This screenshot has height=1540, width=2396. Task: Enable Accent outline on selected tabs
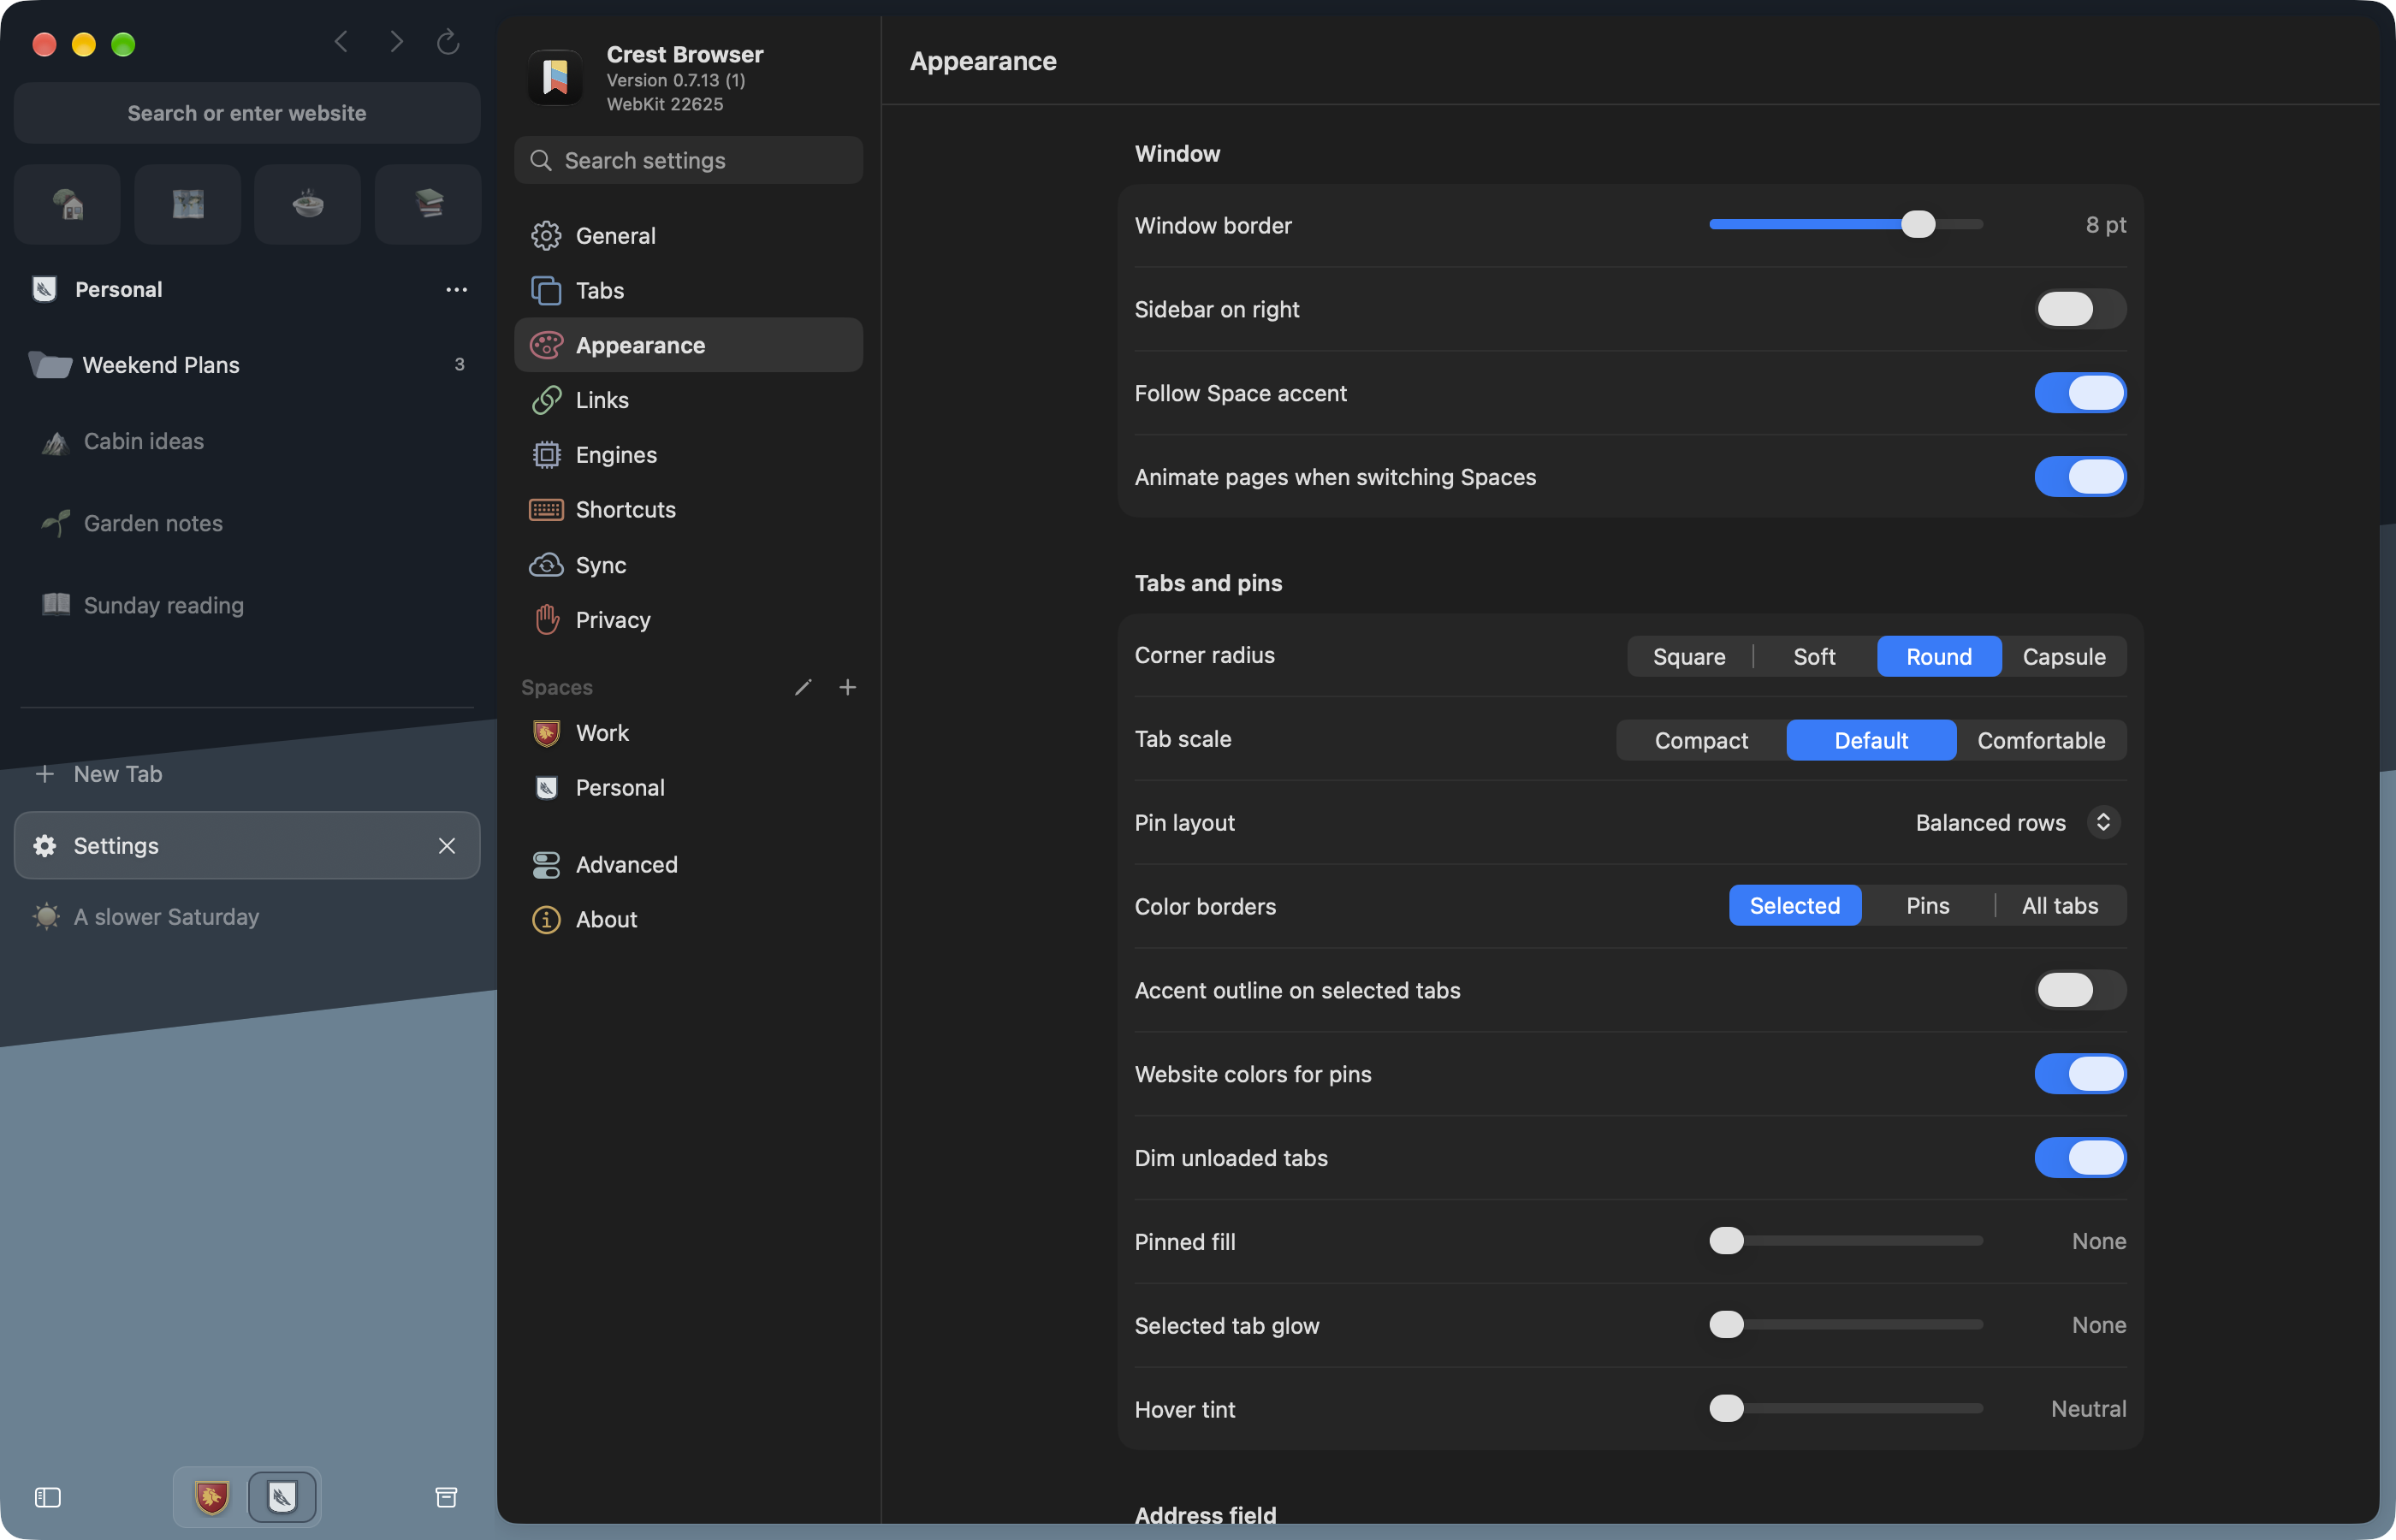[x=2080, y=990]
